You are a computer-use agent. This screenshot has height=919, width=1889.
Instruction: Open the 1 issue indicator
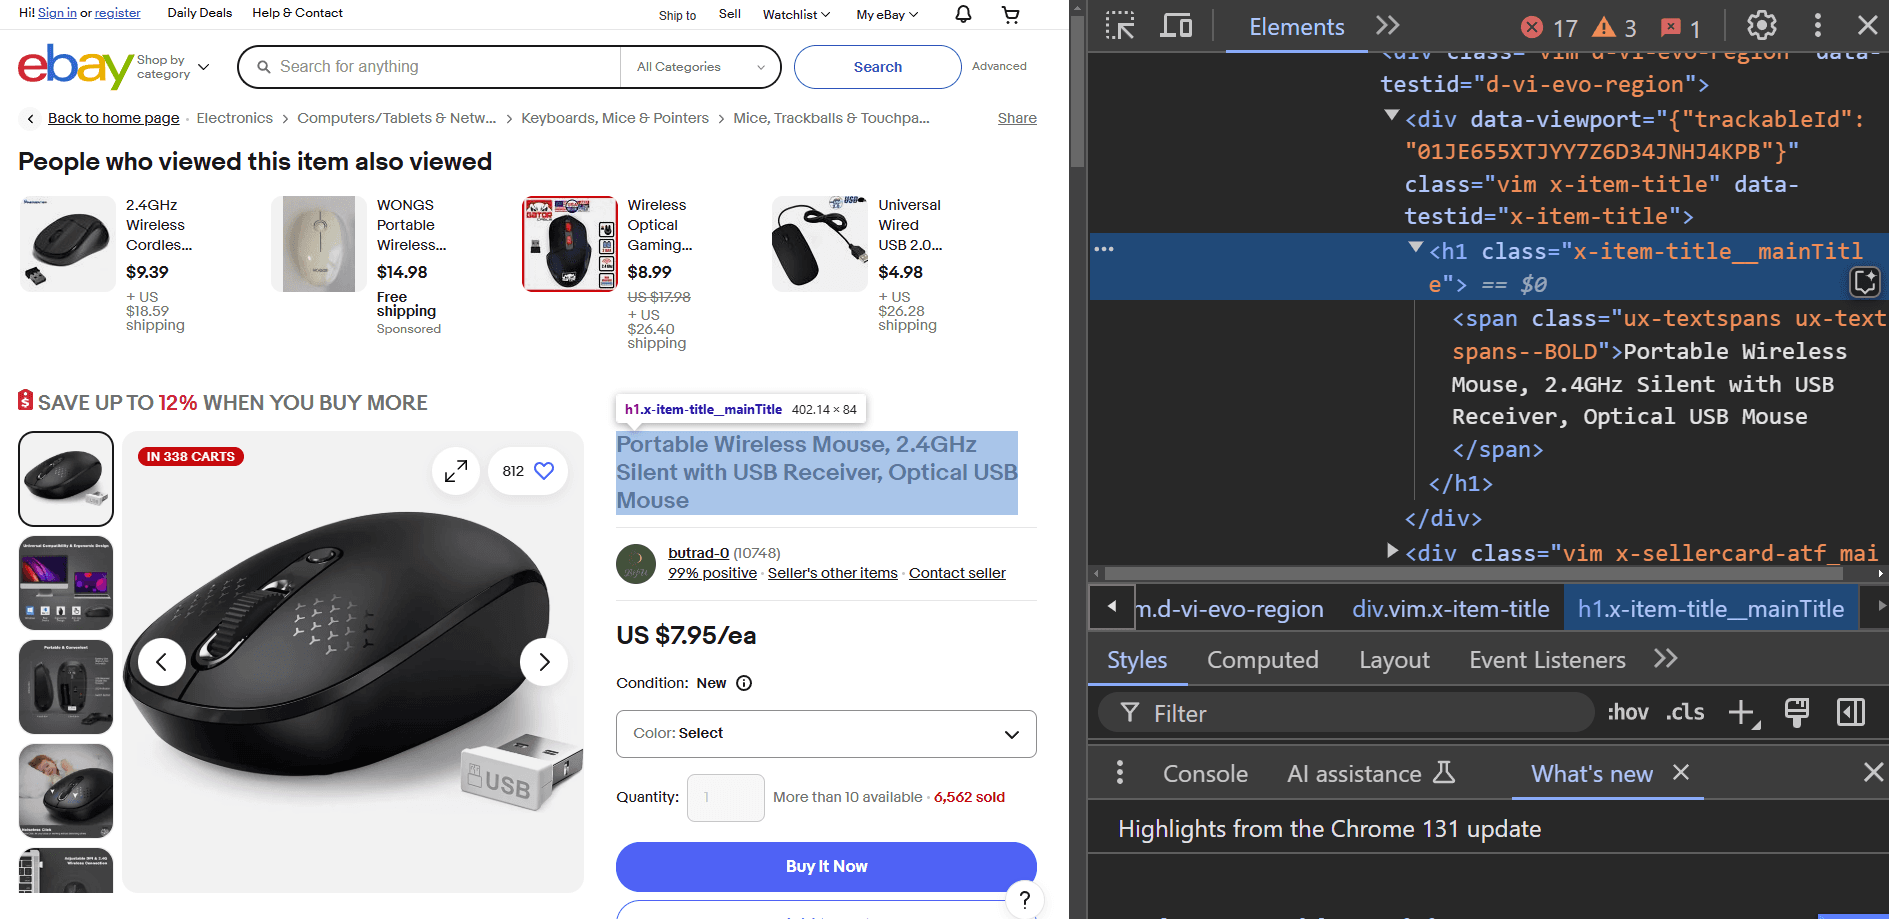pos(1681,28)
